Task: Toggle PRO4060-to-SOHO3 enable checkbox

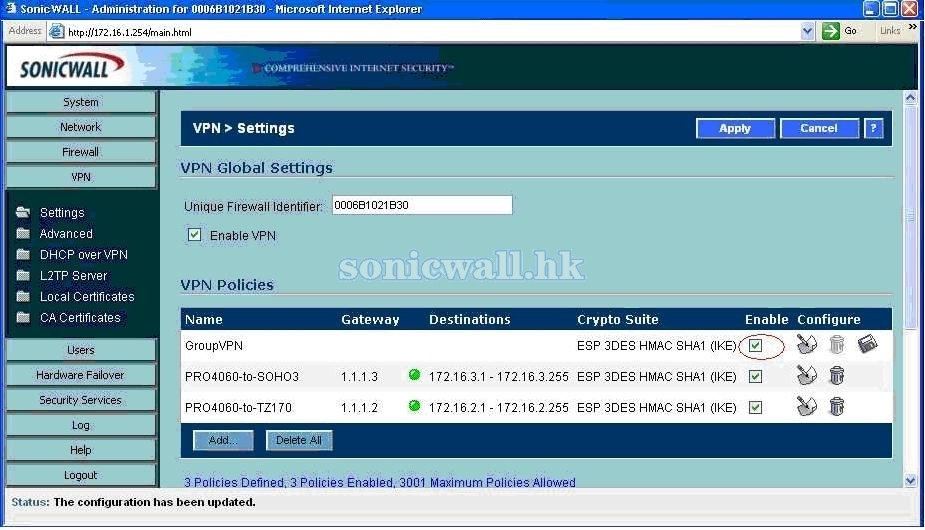Action: tap(755, 376)
